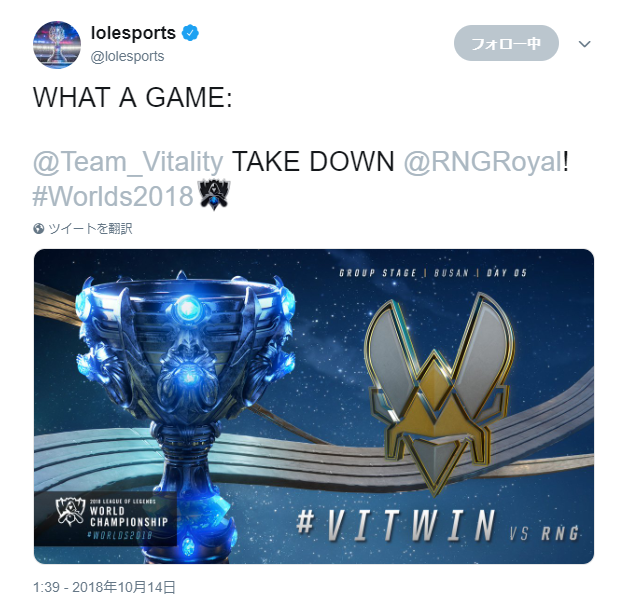
Task: Click the Worlds trophy emoji after the hashtag
Action: pos(214,195)
